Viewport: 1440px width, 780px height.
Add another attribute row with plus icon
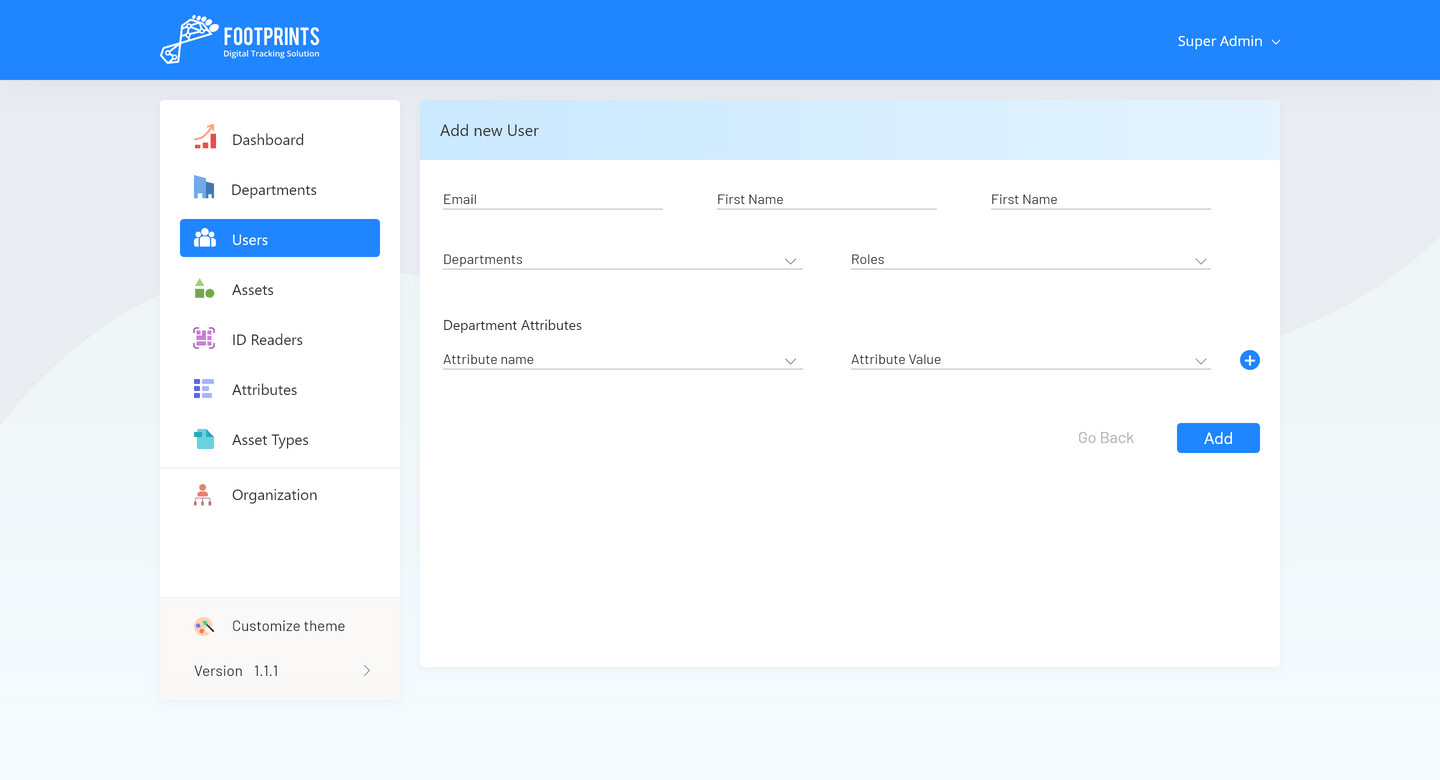click(1249, 360)
